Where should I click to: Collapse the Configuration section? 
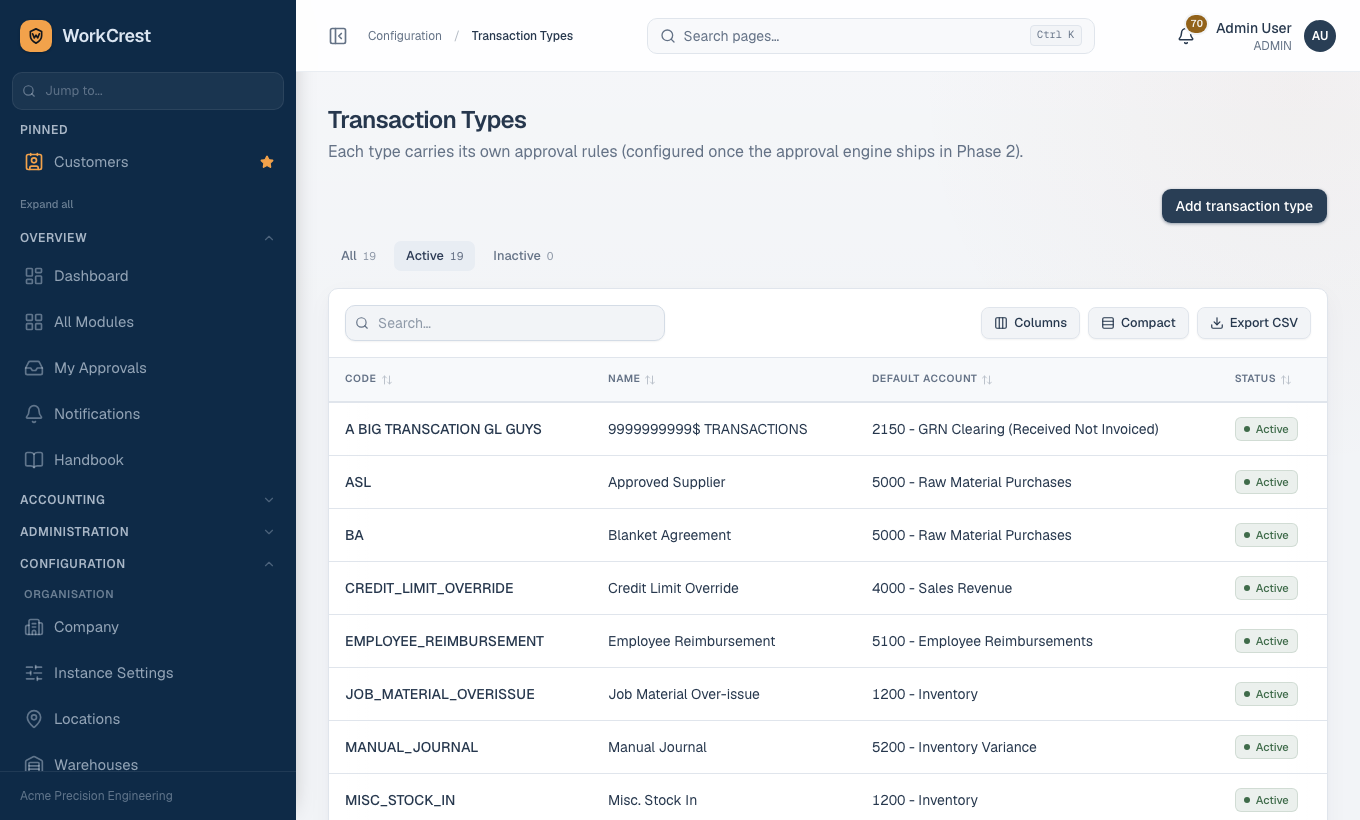point(148,564)
